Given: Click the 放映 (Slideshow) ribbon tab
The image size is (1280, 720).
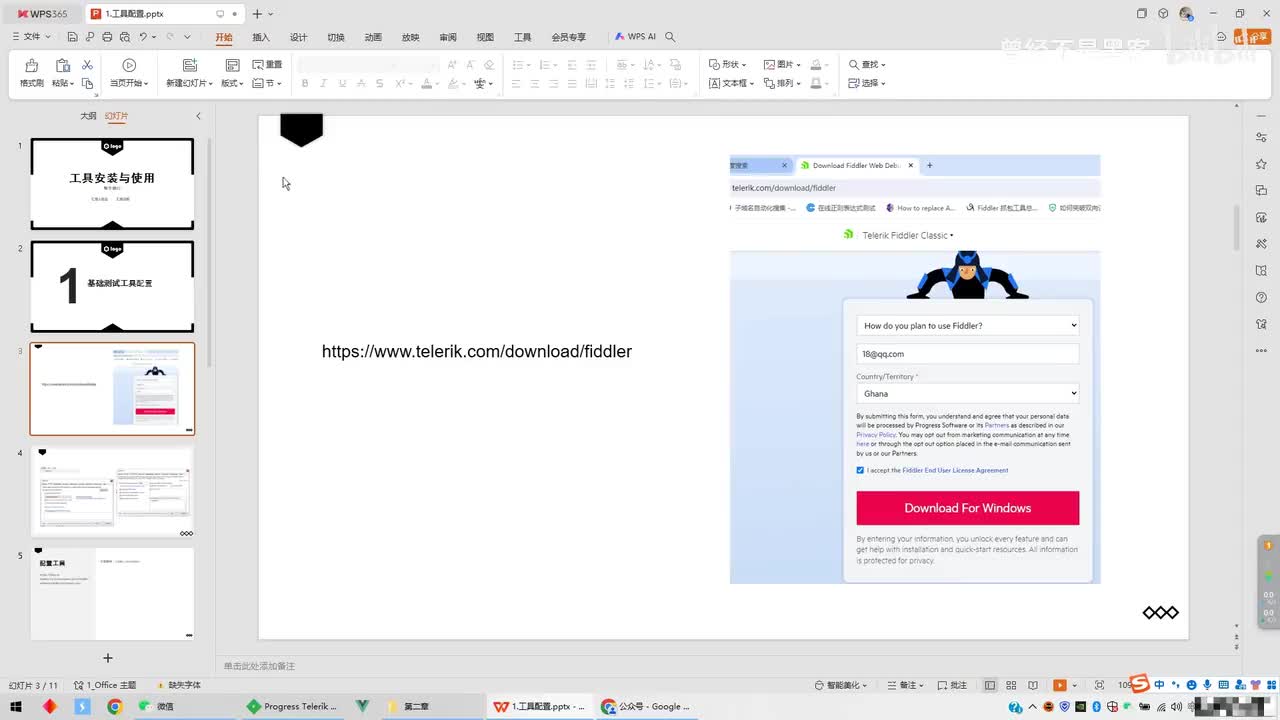Looking at the screenshot, I should [411, 37].
